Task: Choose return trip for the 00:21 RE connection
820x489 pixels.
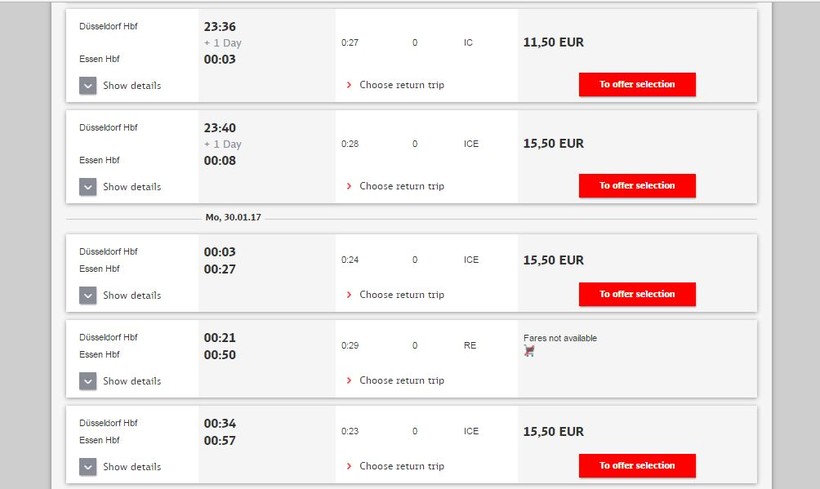Action: [x=402, y=381]
